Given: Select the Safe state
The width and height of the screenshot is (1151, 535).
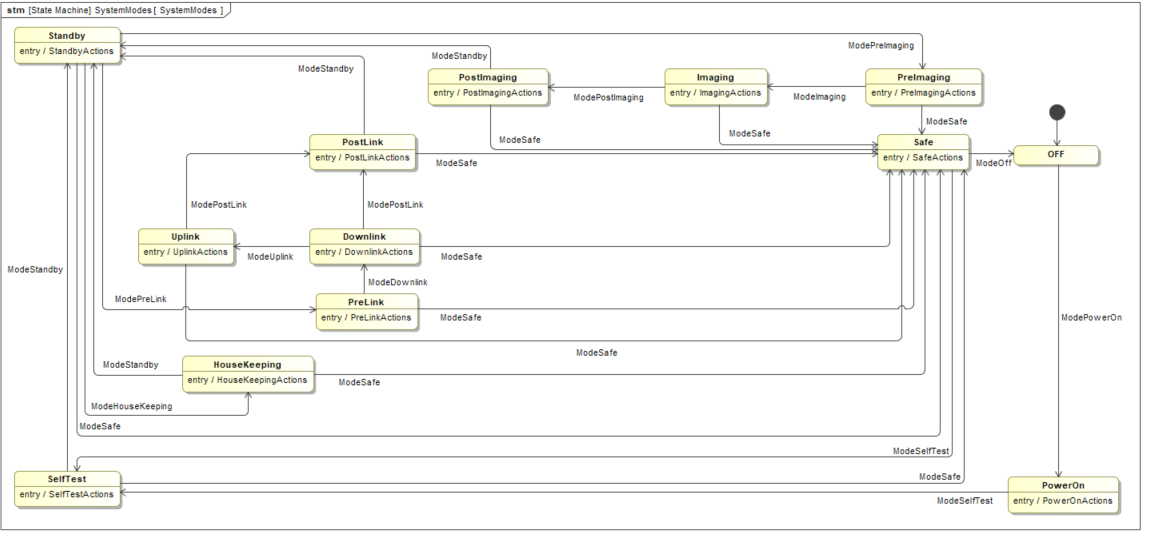Looking at the screenshot, I should 923,152.
